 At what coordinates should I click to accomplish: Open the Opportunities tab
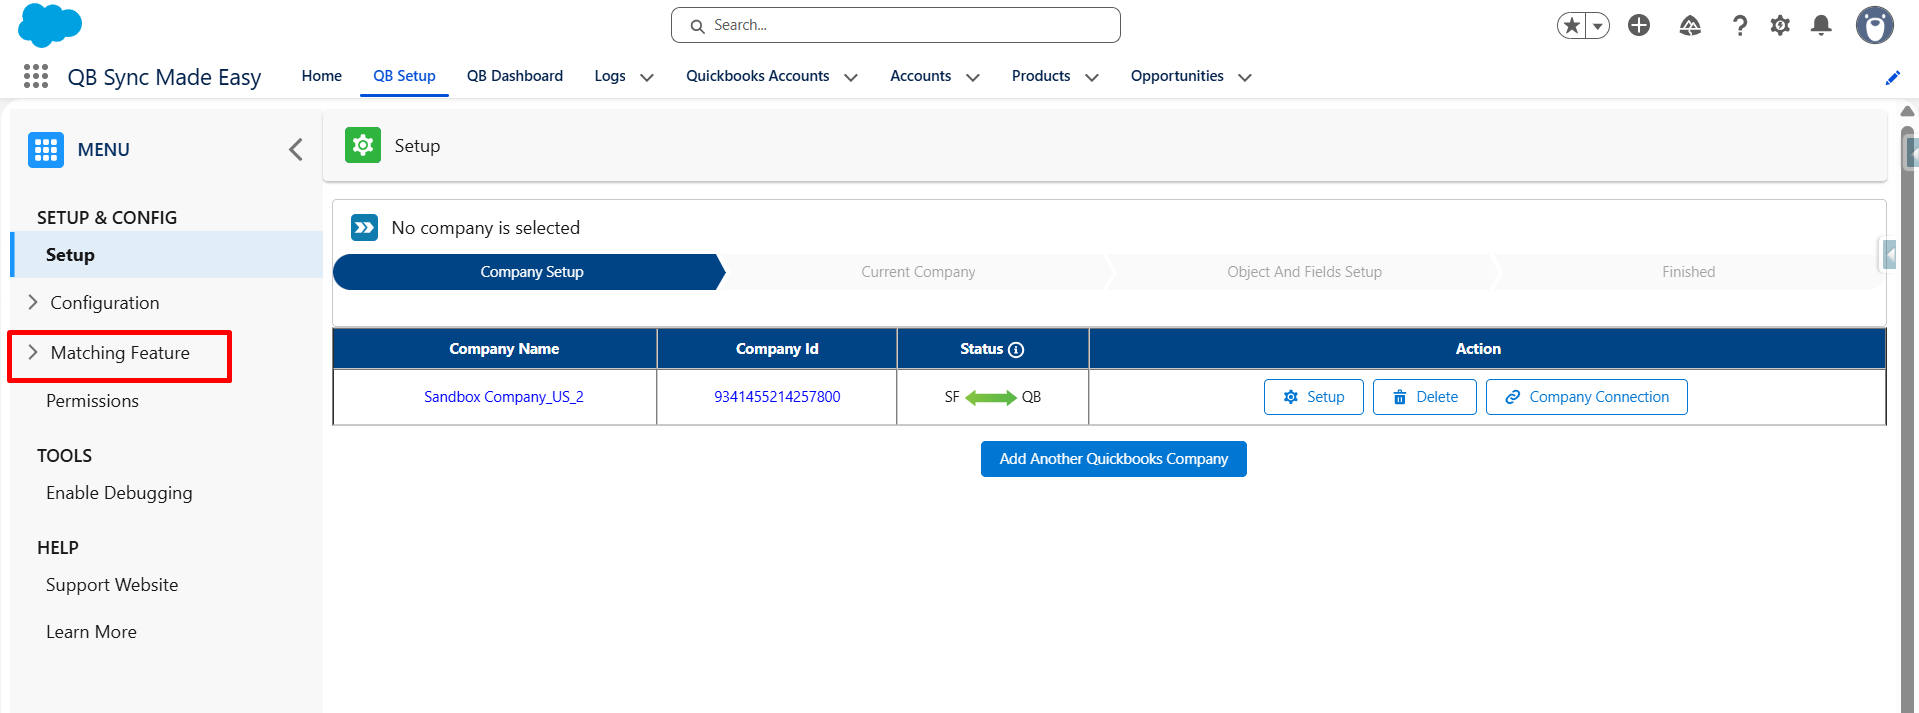[x=1177, y=76]
